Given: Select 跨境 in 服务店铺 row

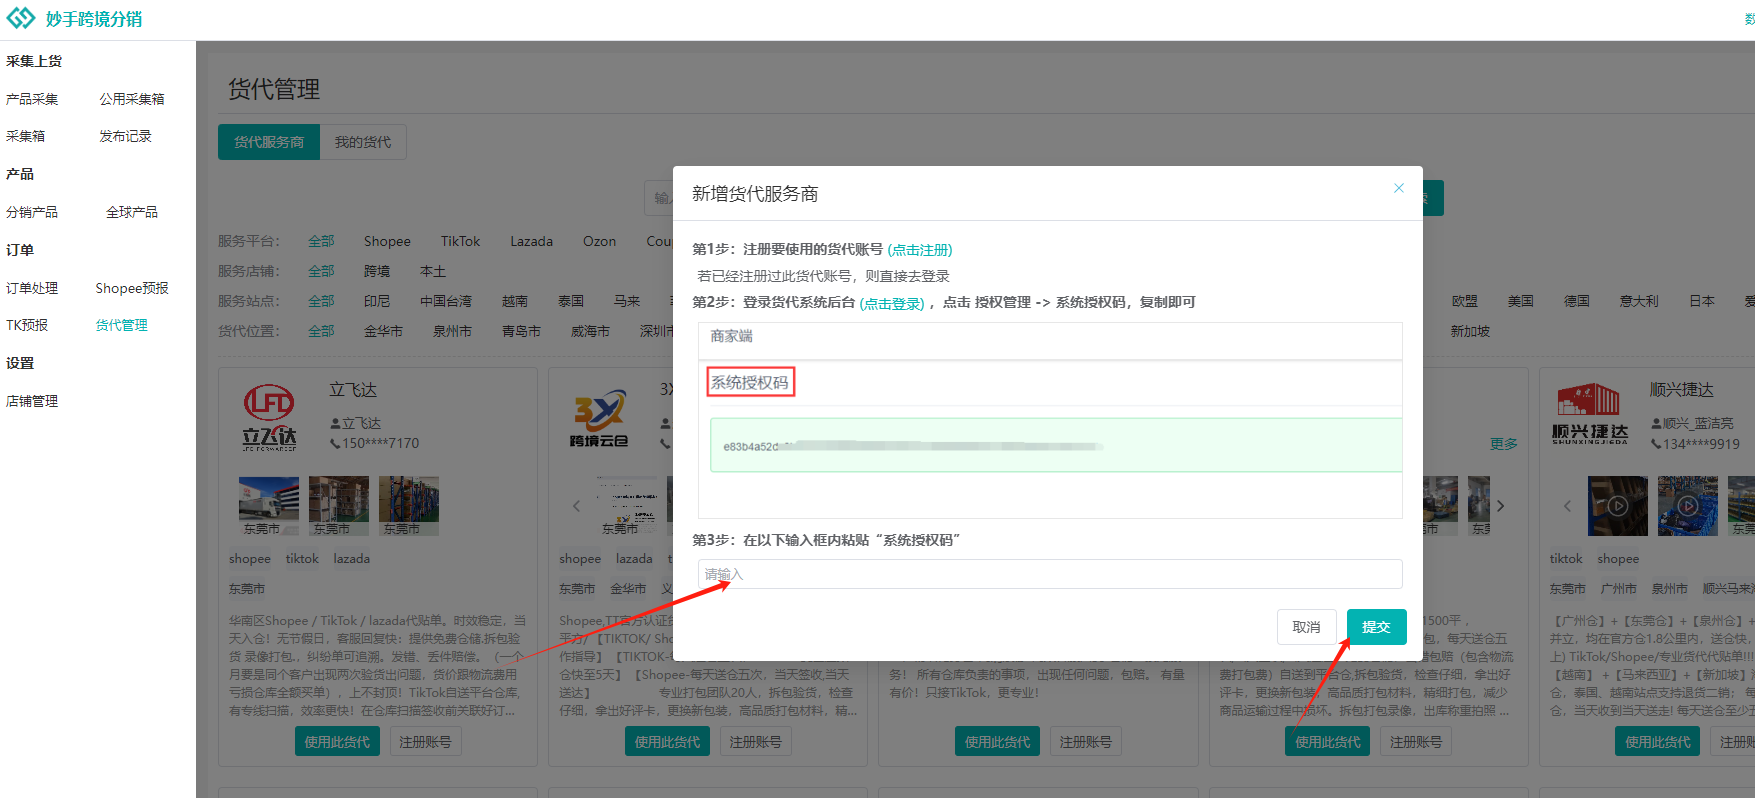Looking at the screenshot, I should [x=377, y=271].
